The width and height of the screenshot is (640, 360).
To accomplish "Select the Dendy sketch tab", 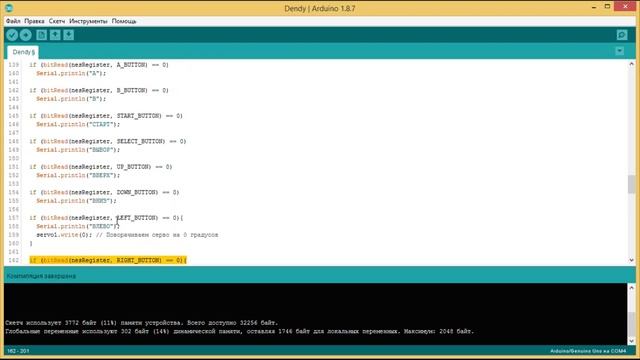I will (23, 52).
